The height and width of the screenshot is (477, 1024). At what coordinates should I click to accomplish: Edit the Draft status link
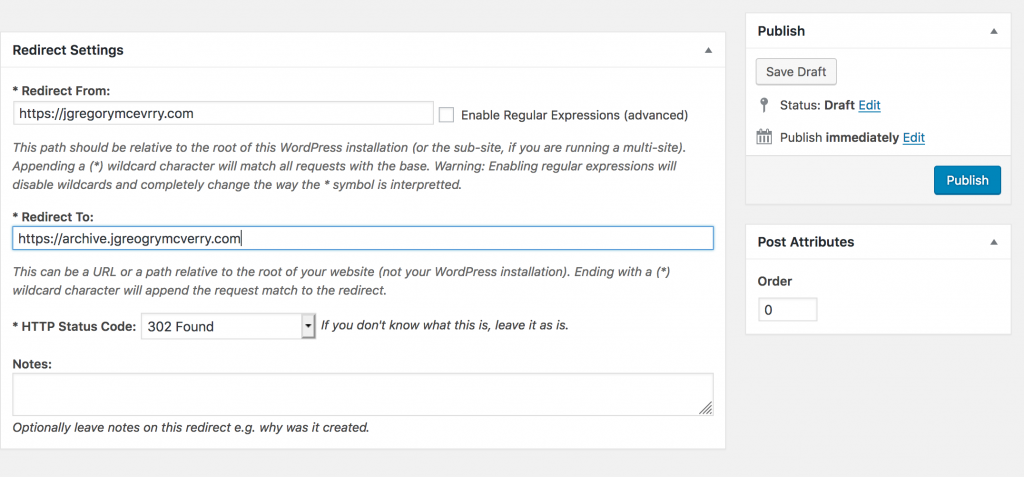pos(869,105)
